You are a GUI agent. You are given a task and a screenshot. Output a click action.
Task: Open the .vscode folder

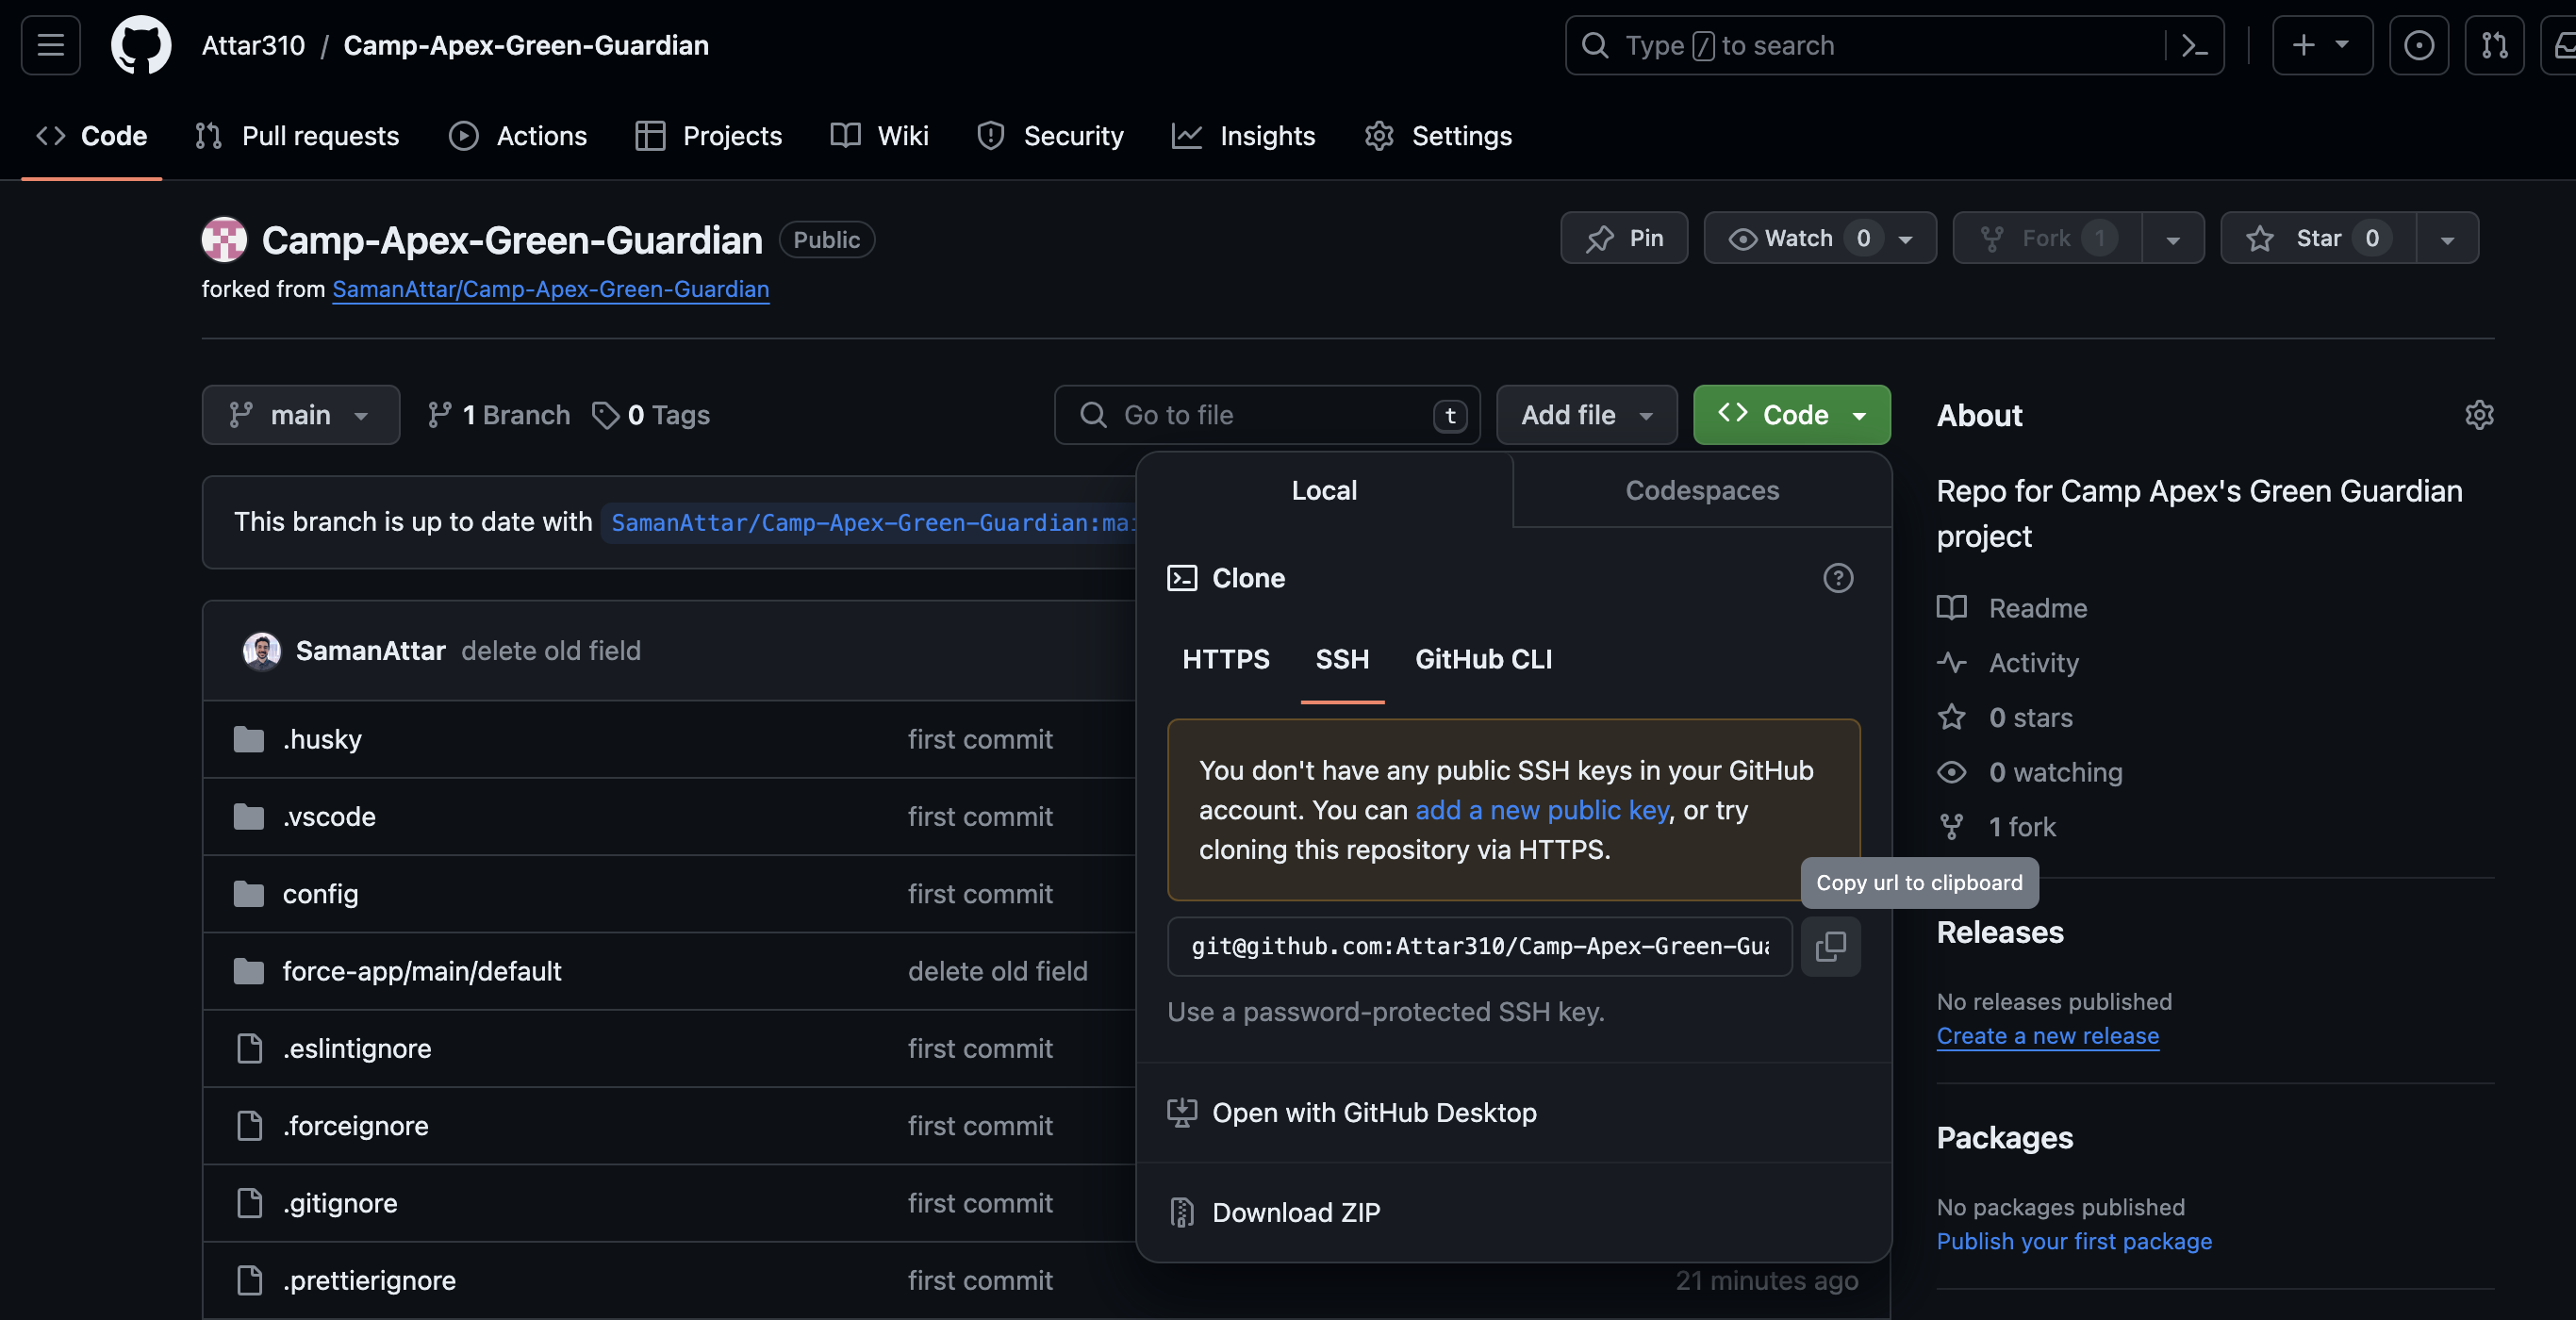[x=329, y=816]
